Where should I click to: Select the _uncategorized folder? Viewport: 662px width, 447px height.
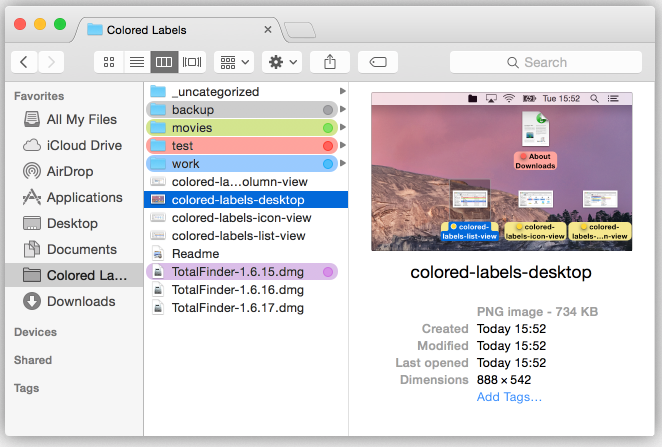(246, 92)
